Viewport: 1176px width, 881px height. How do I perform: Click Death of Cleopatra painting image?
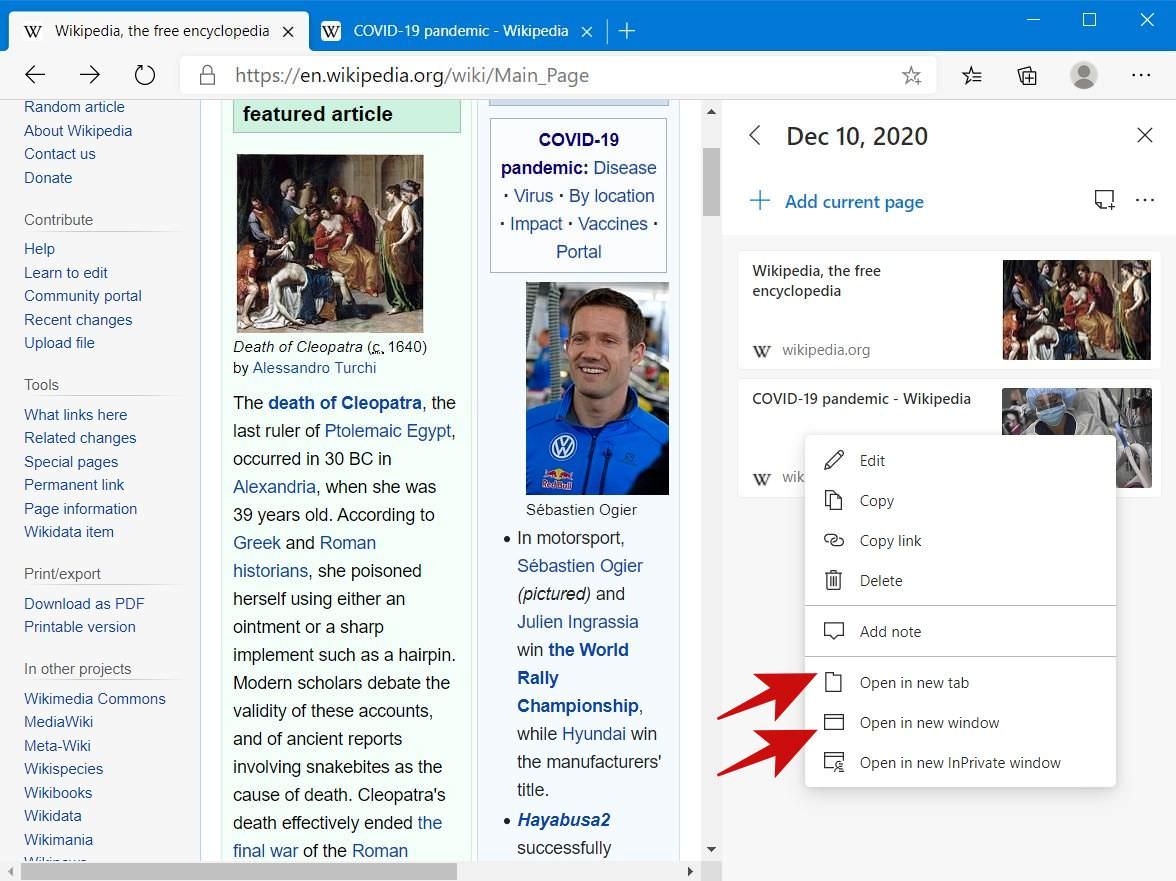coord(330,243)
